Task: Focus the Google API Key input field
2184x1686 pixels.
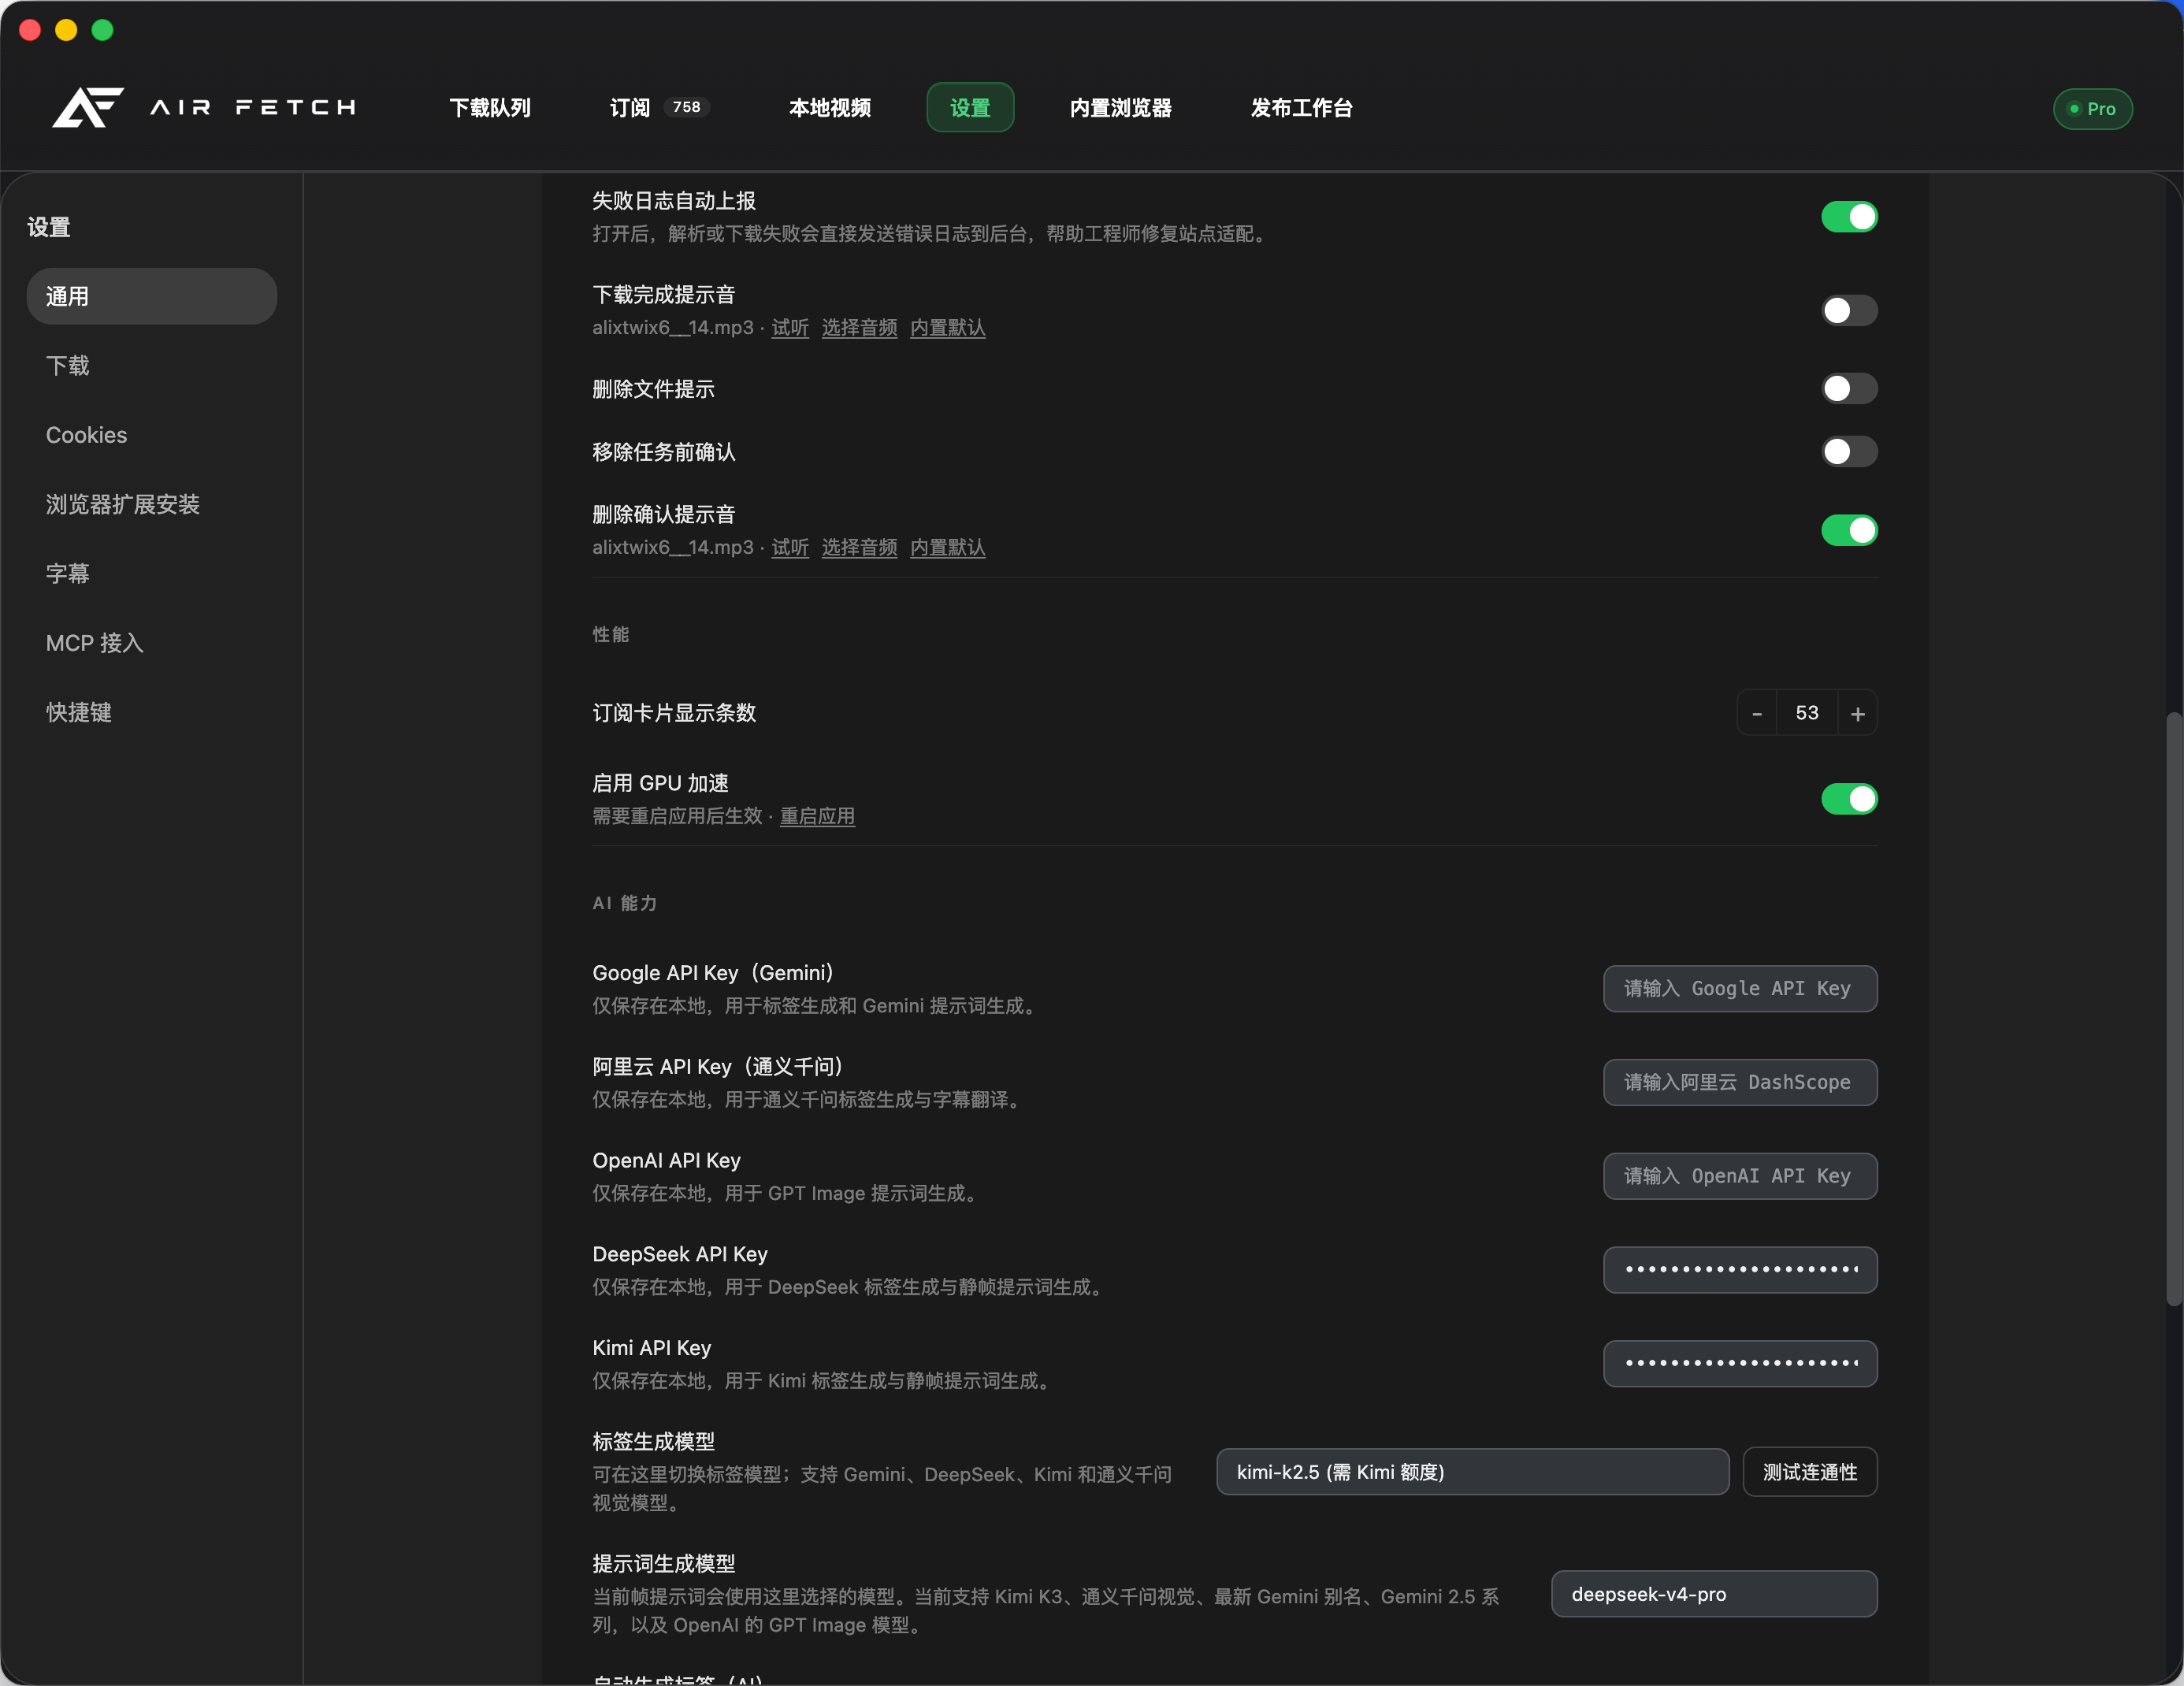Action: [1740, 988]
